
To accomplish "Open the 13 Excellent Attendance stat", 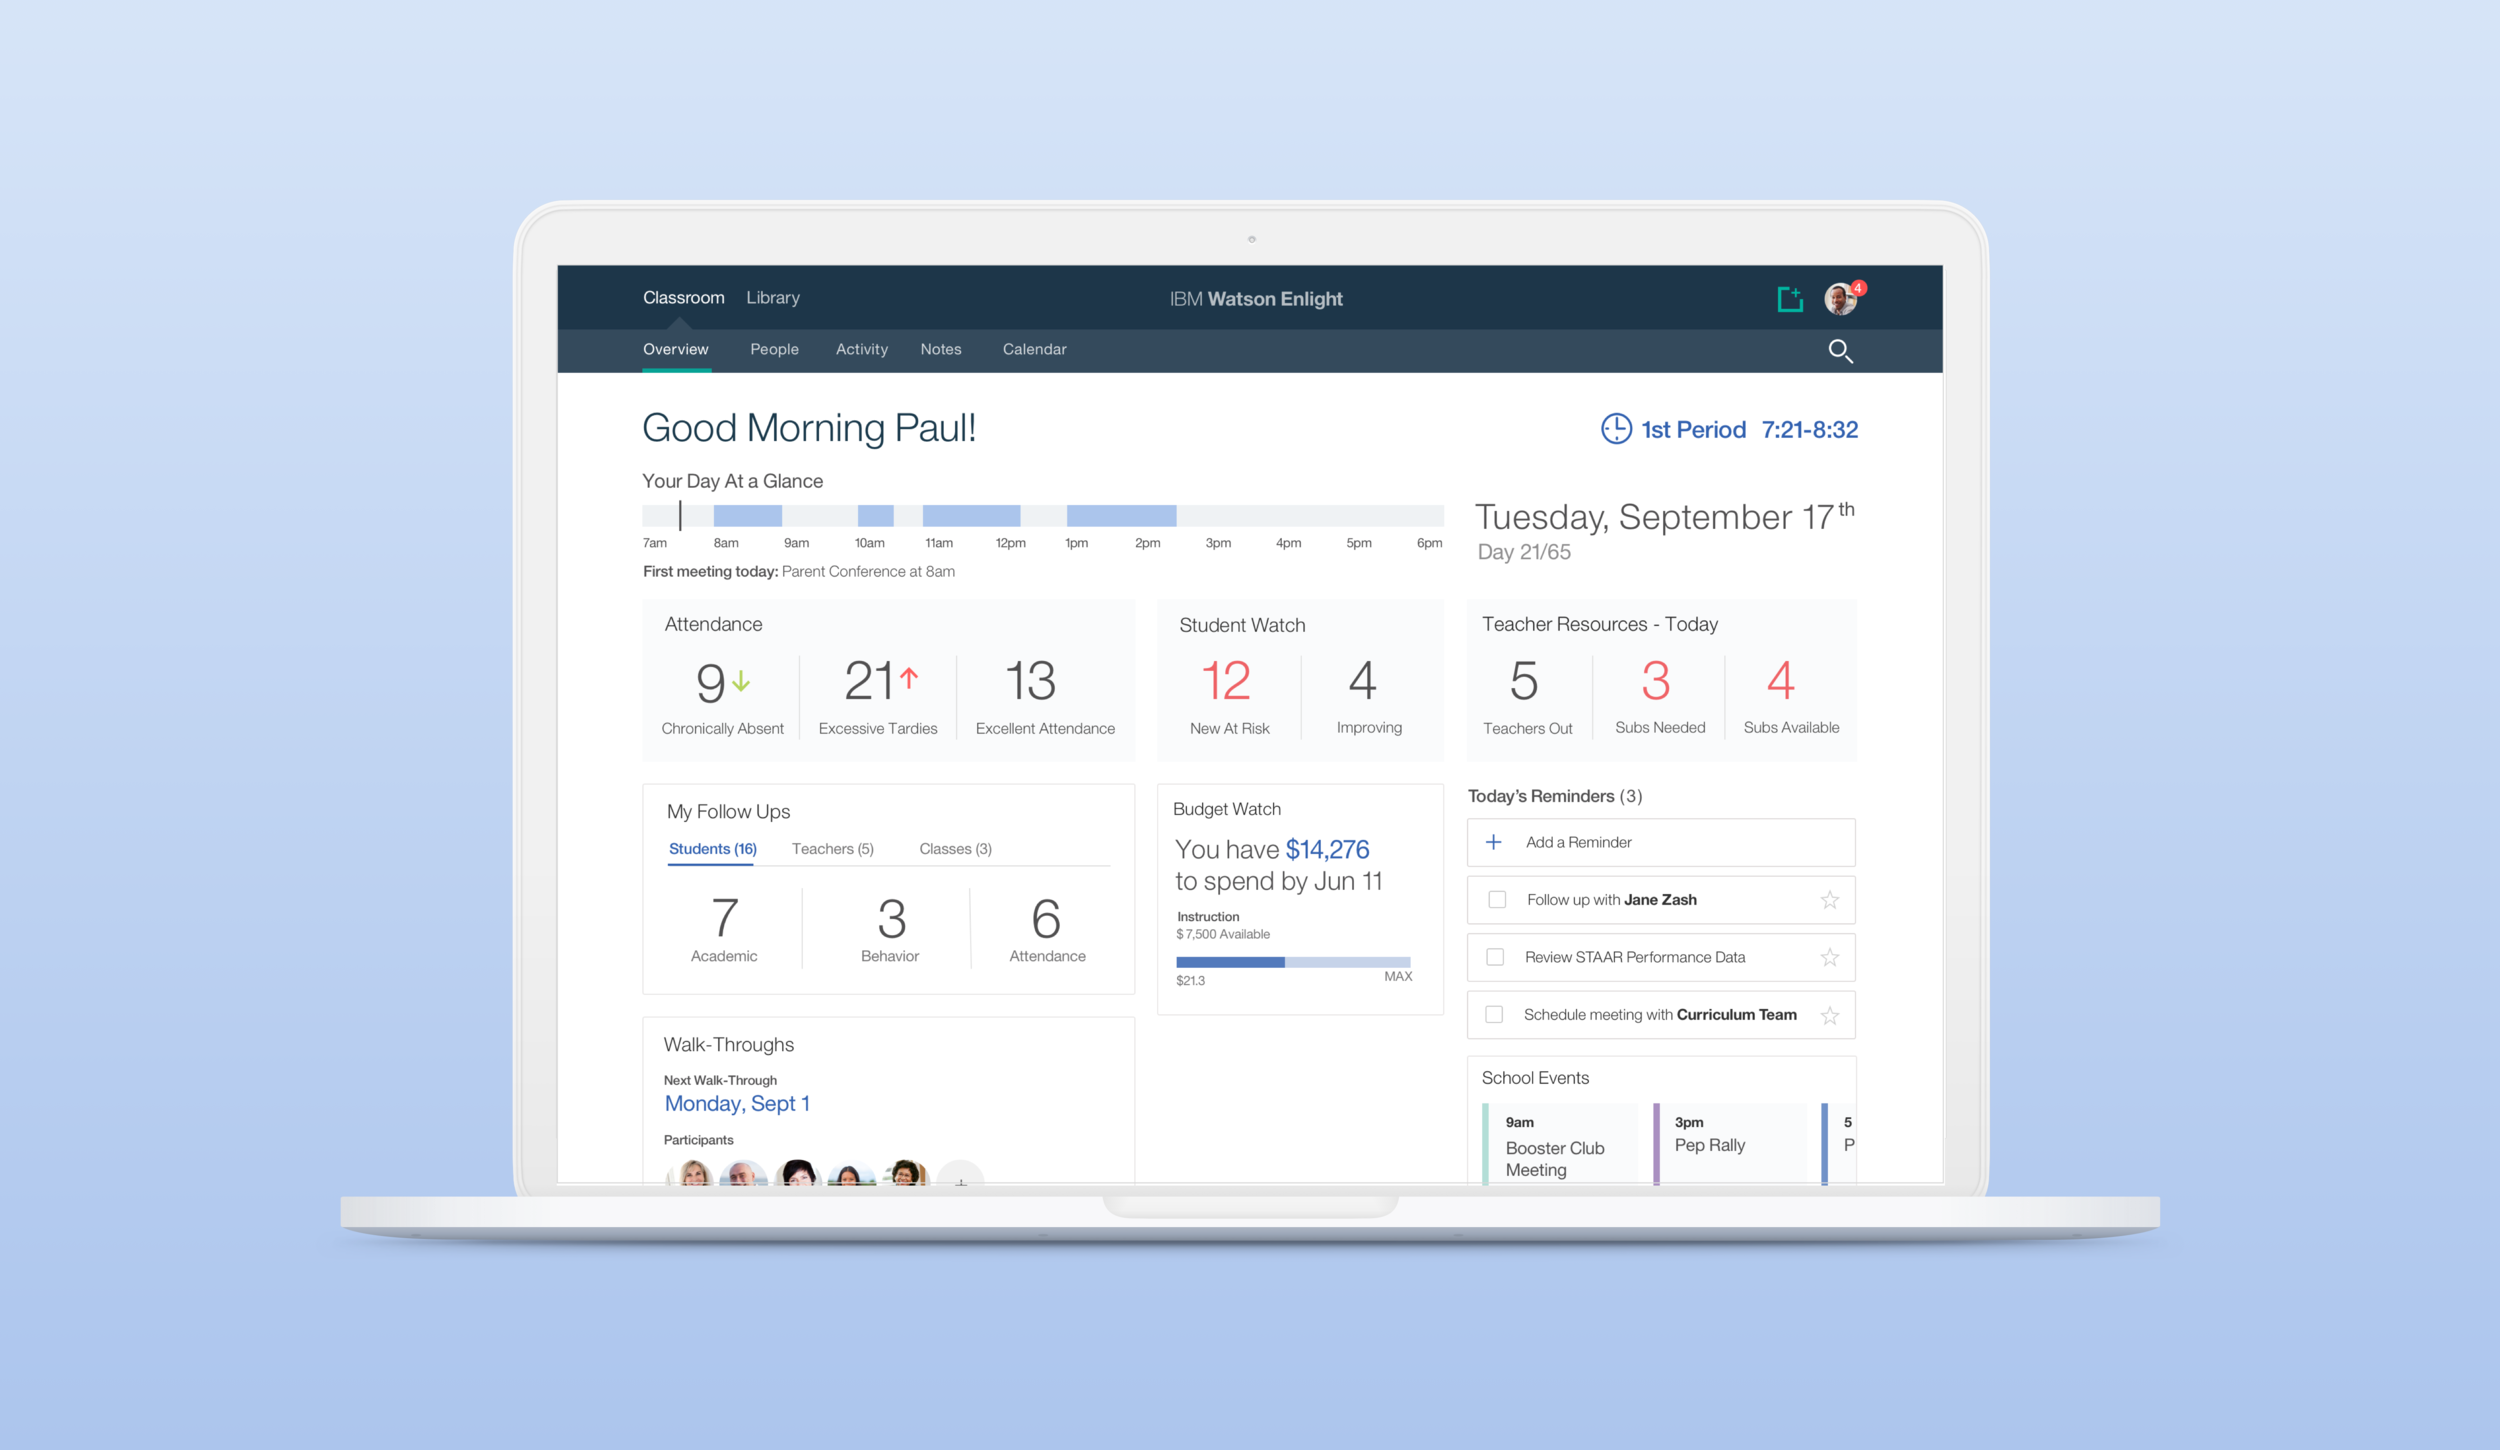I will pos(1045,697).
